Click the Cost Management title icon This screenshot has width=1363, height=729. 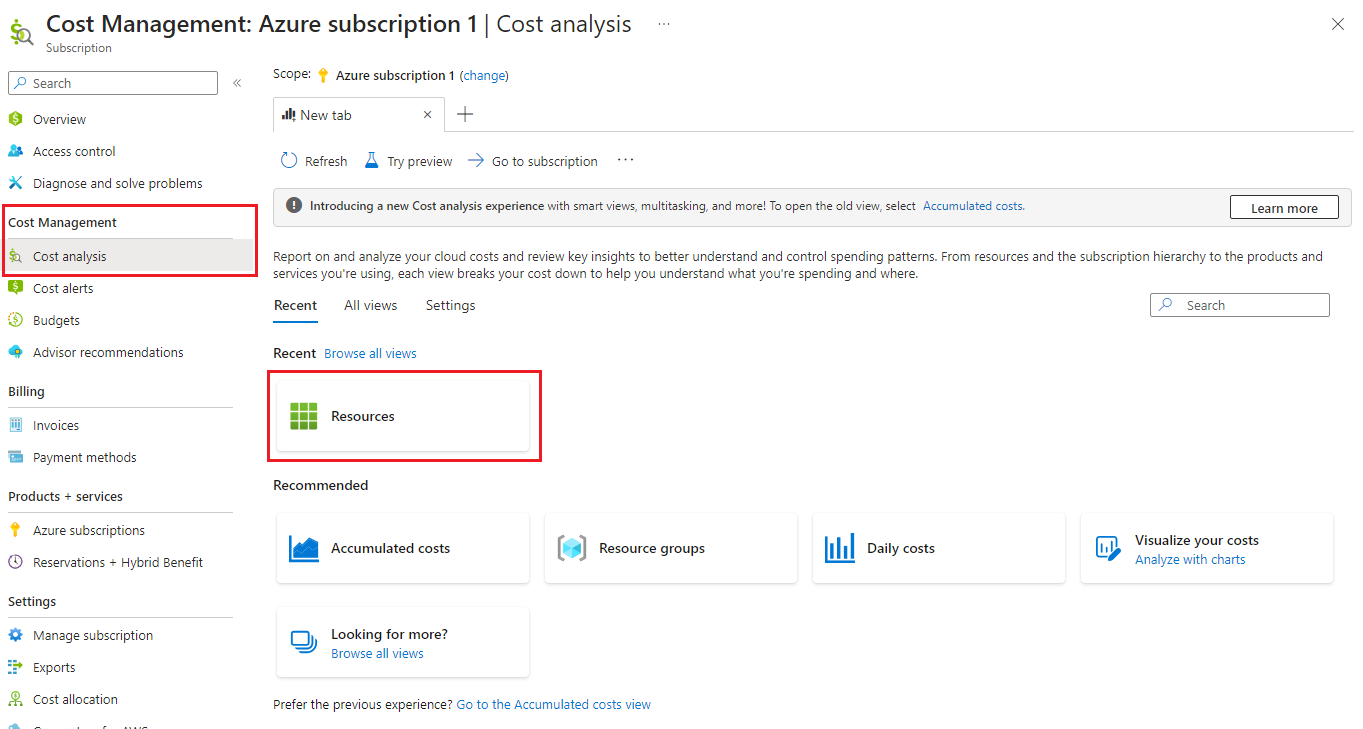click(21, 31)
